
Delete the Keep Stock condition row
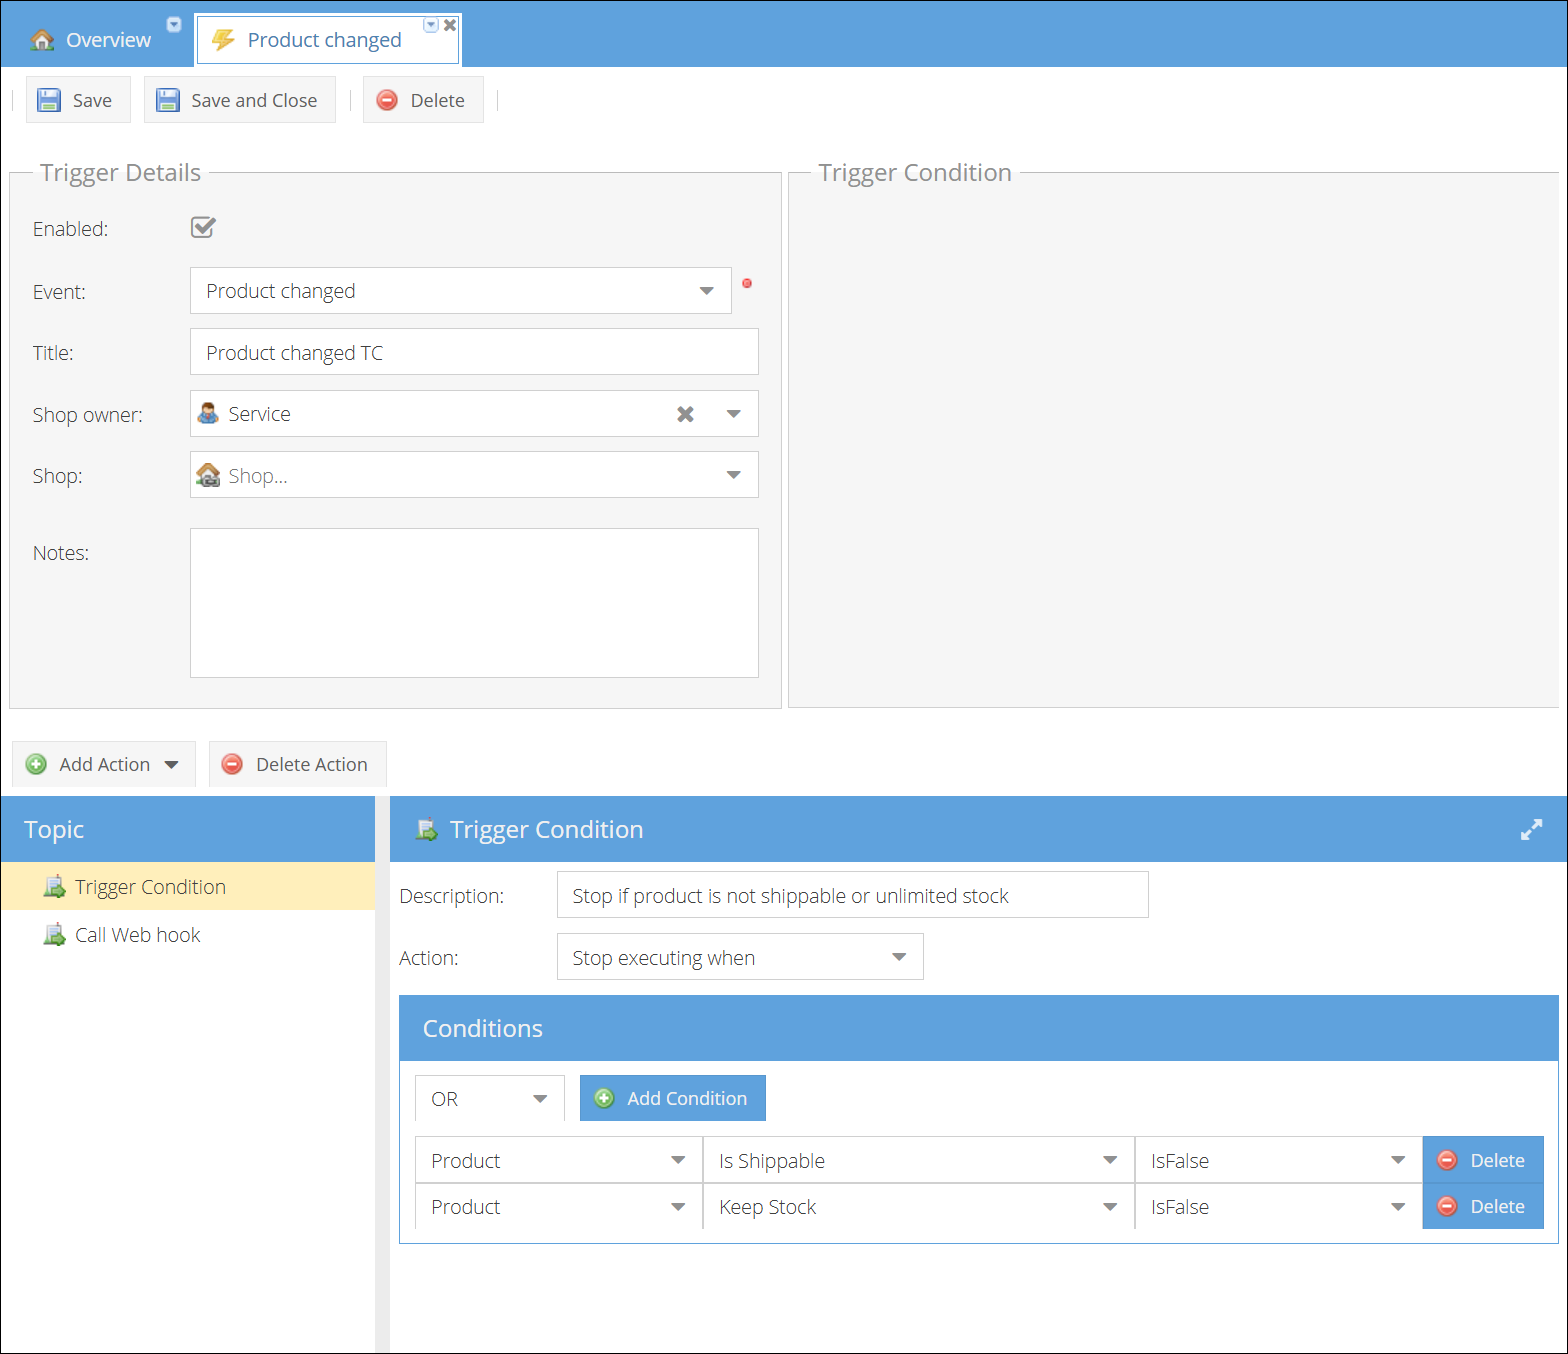pyautogui.click(x=1483, y=1206)
